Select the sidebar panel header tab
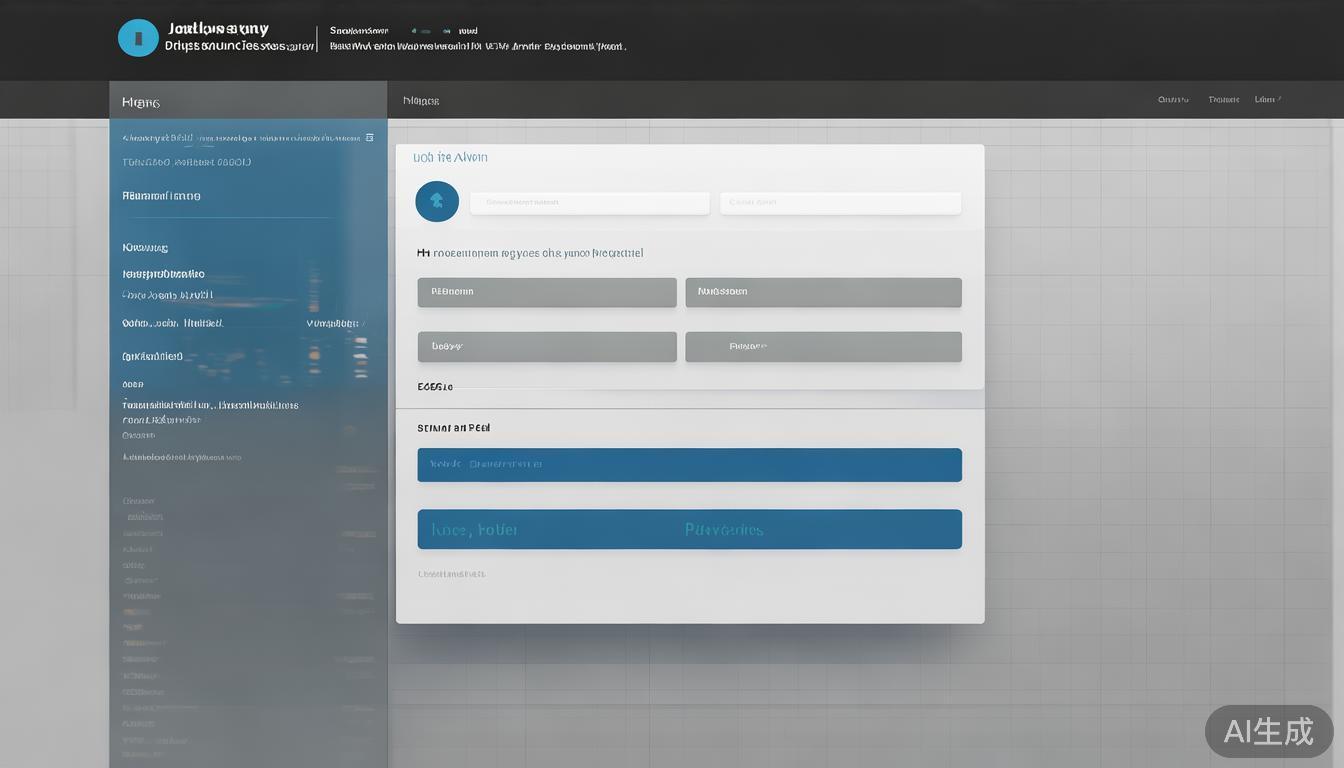This screenshot has width=1344, height=768. (141, 102)
